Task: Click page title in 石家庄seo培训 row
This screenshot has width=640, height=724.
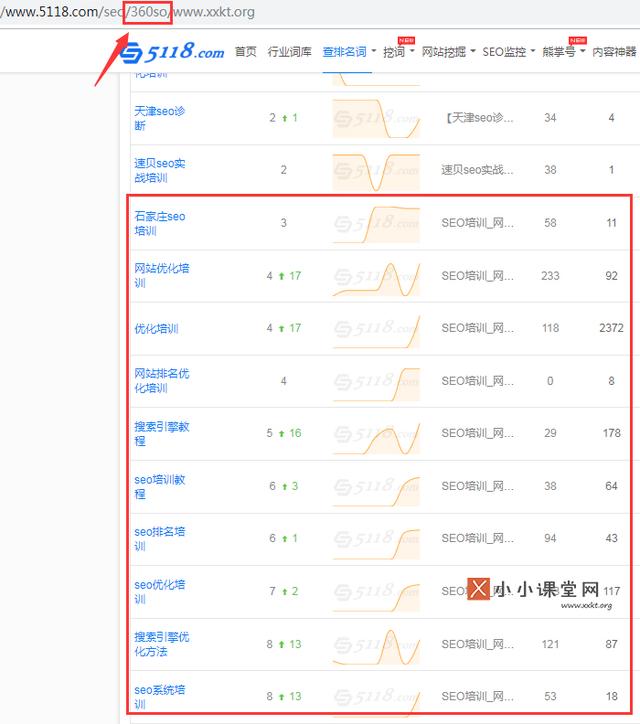Action: pos(477,223)
